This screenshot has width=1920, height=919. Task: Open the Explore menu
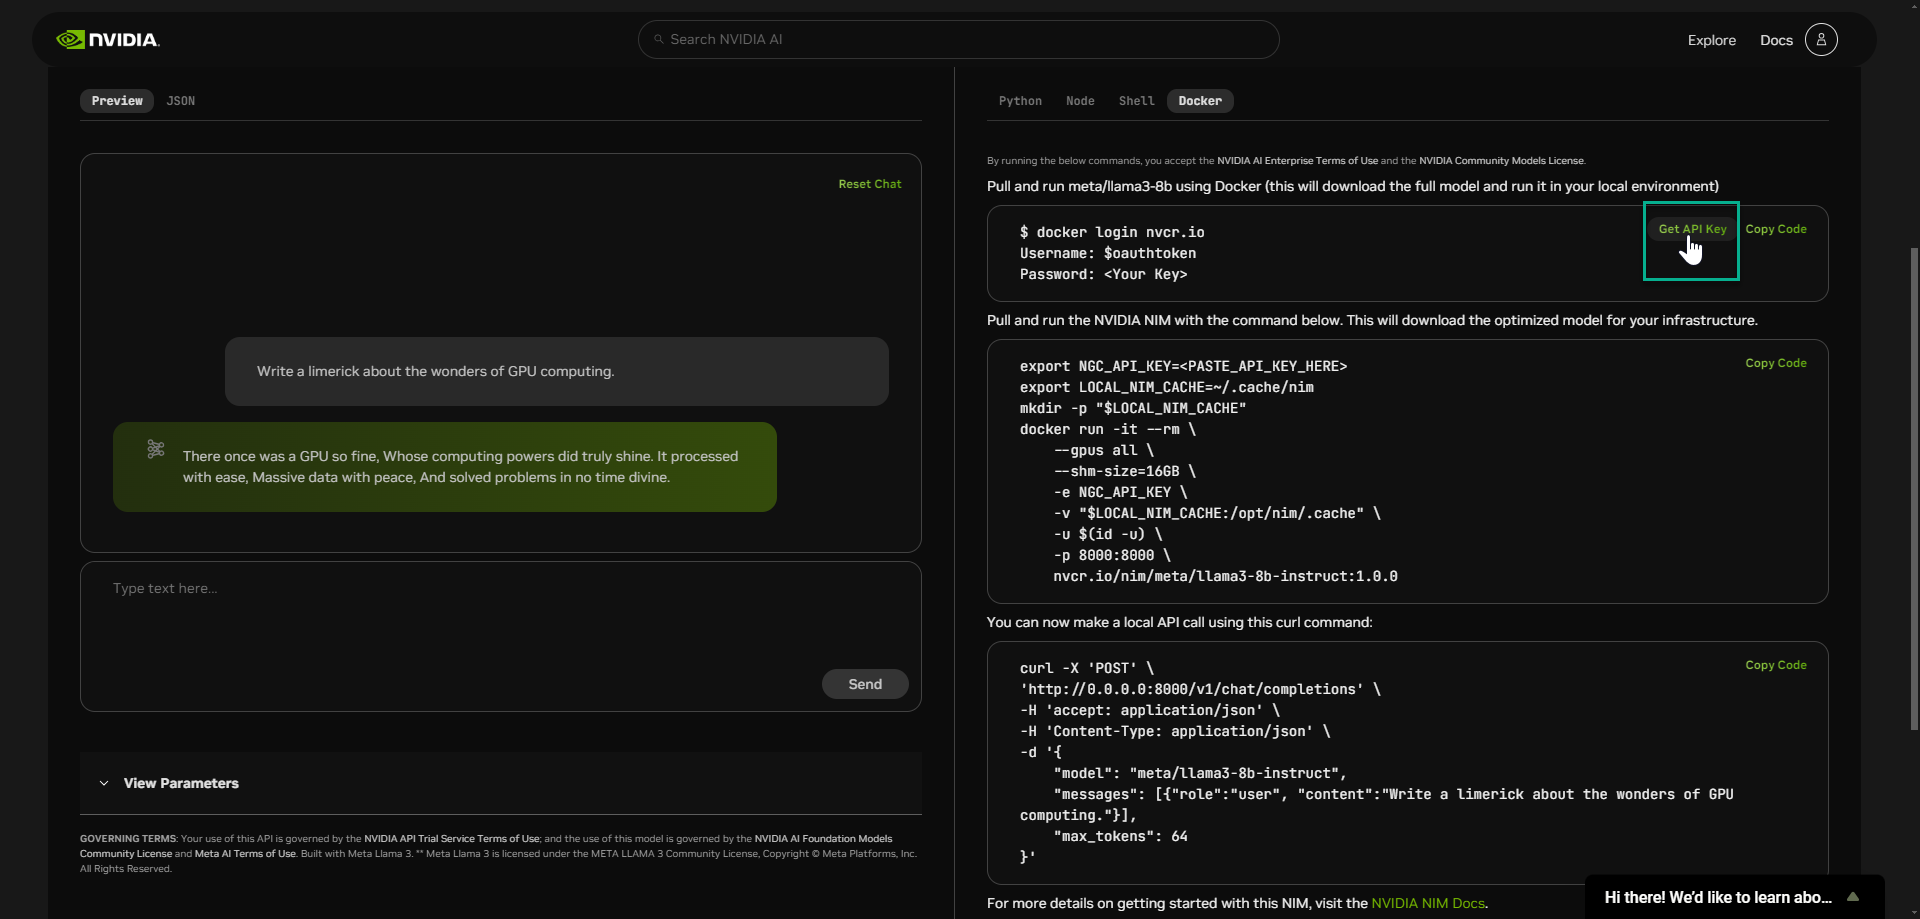[x=1710, y=40]
